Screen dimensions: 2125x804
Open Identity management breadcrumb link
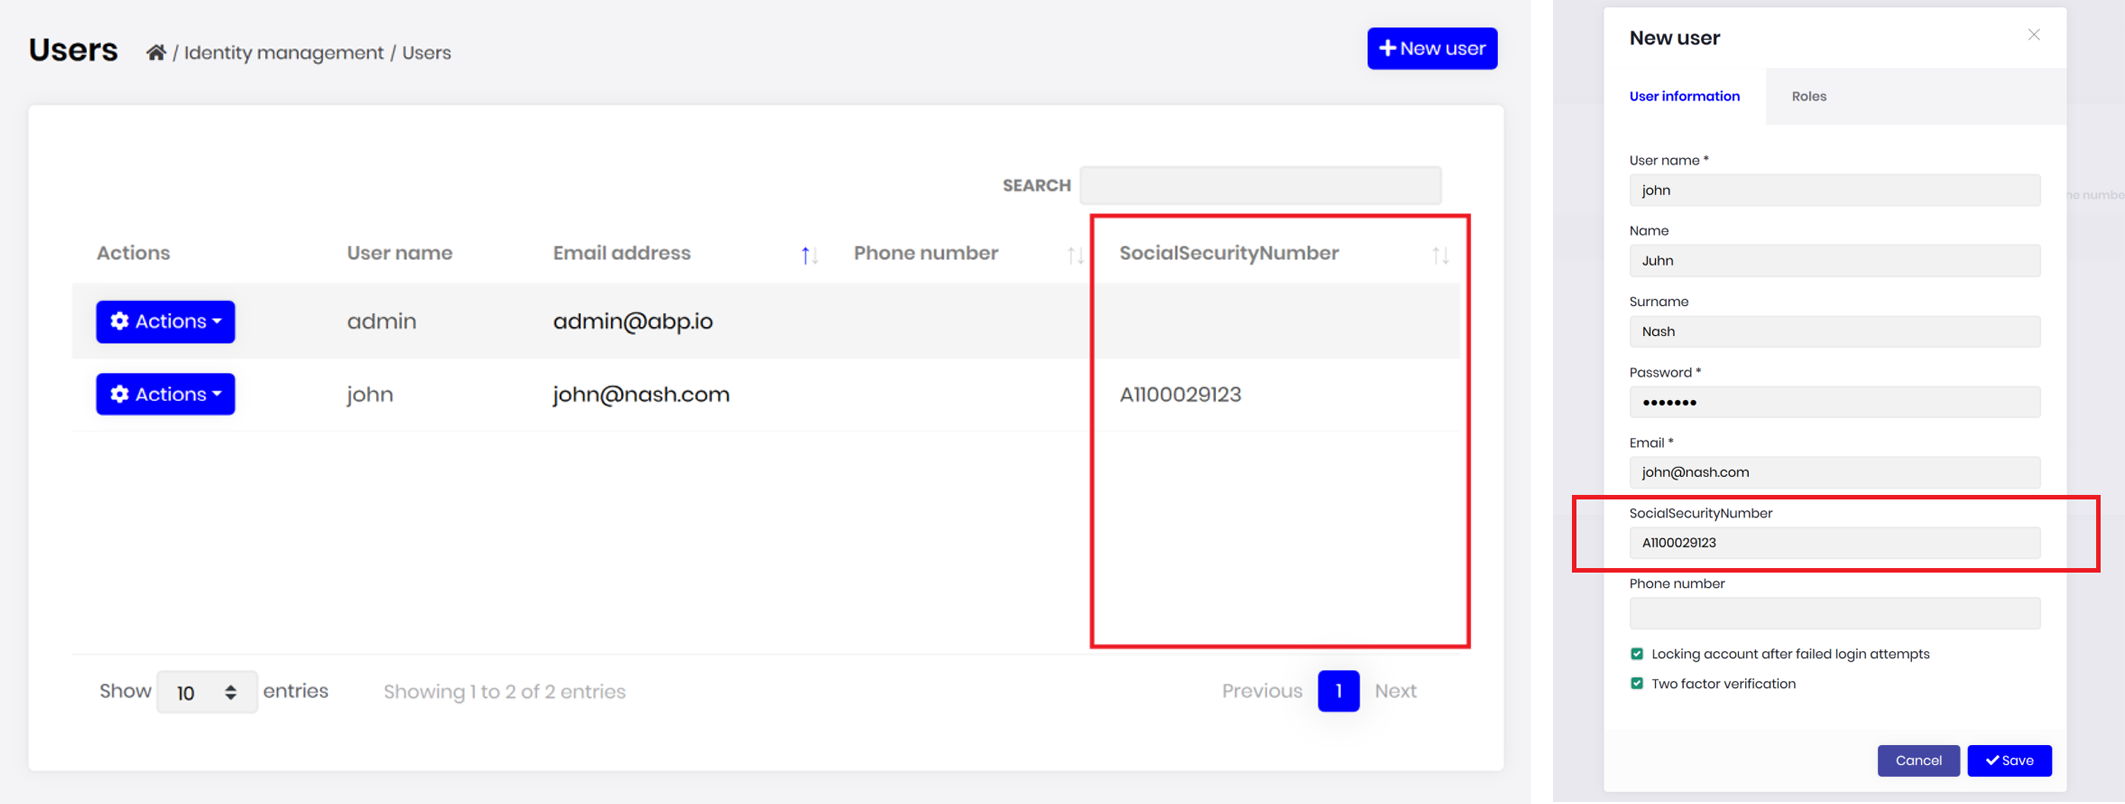point(284,53)
